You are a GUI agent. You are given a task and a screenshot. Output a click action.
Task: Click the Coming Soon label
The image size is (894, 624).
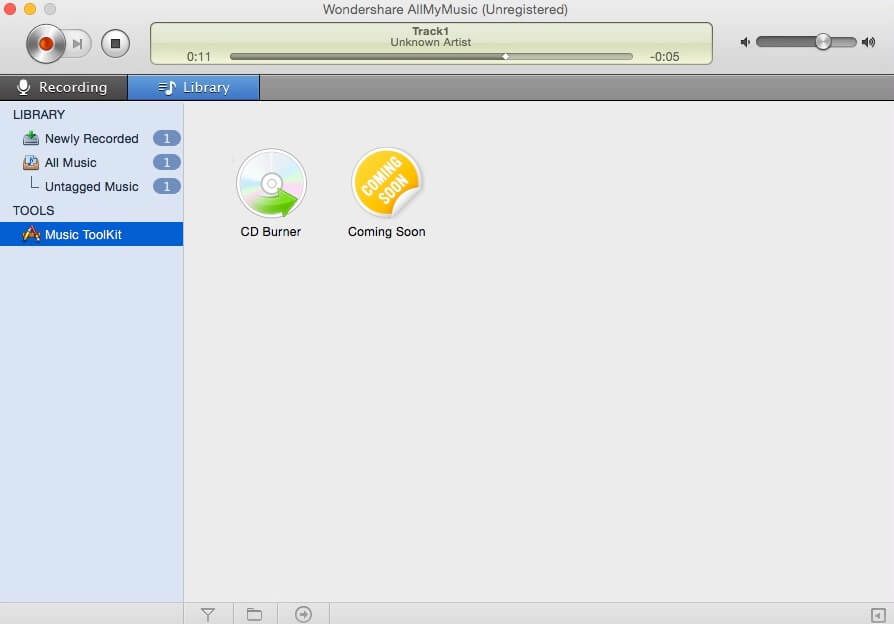click(387, 232)
